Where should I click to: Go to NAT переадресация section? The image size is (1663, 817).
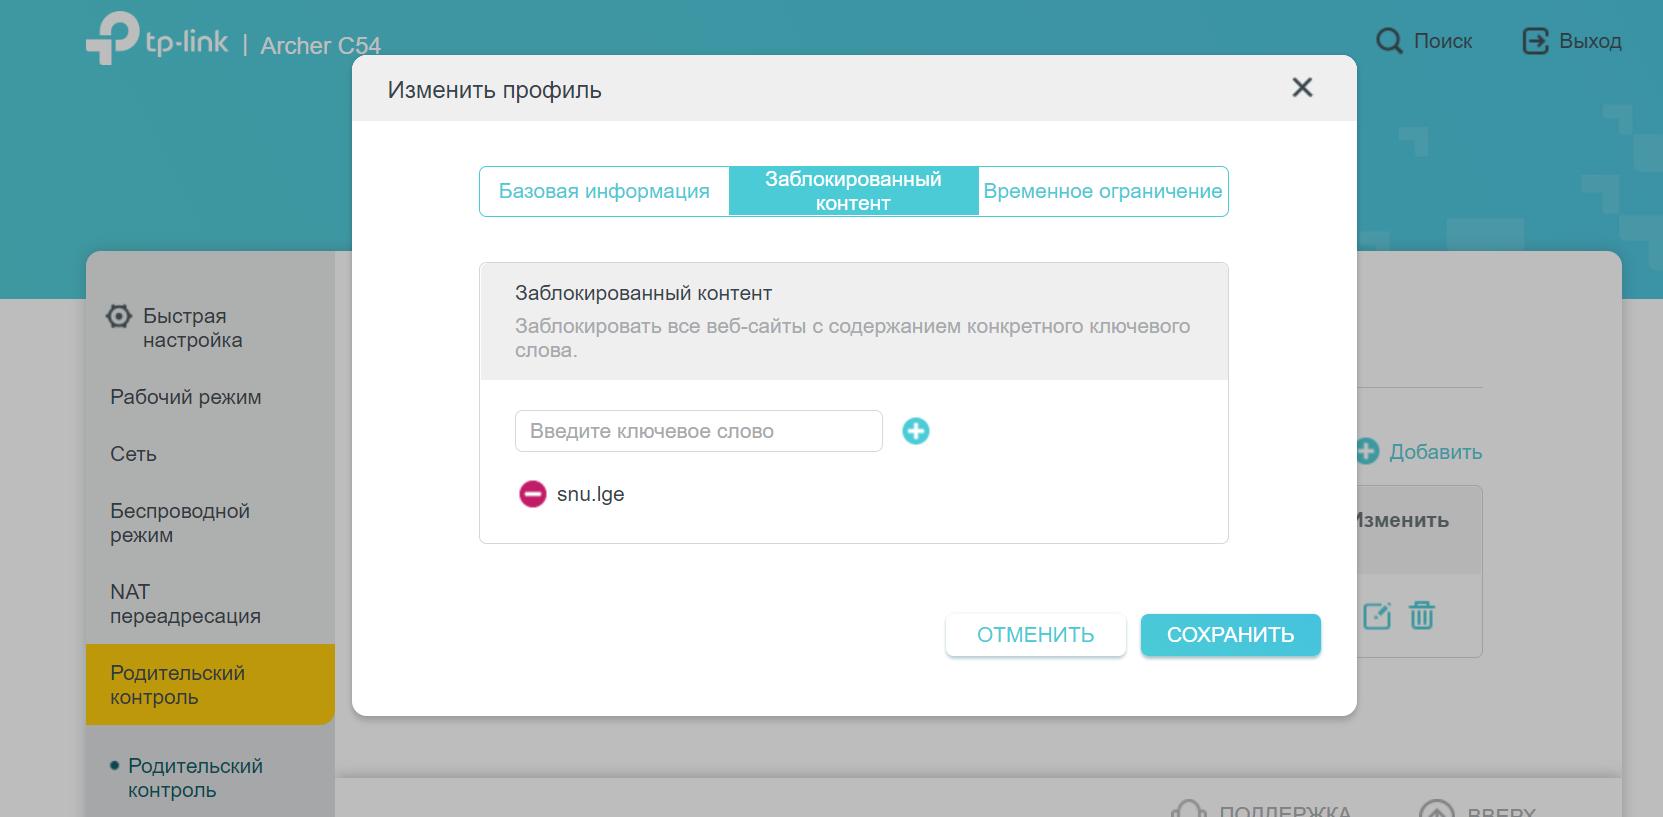coord(185,604)
